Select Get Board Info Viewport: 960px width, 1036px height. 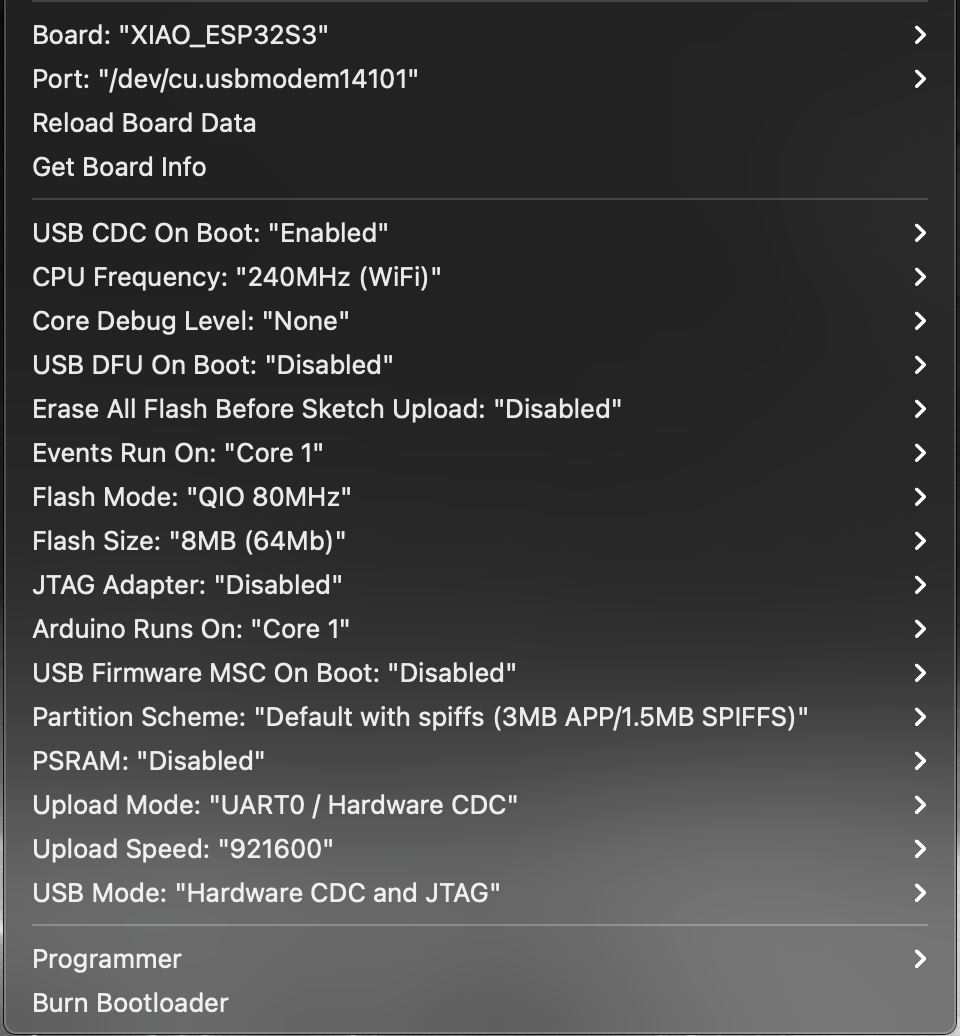click(x=480, y=167)
